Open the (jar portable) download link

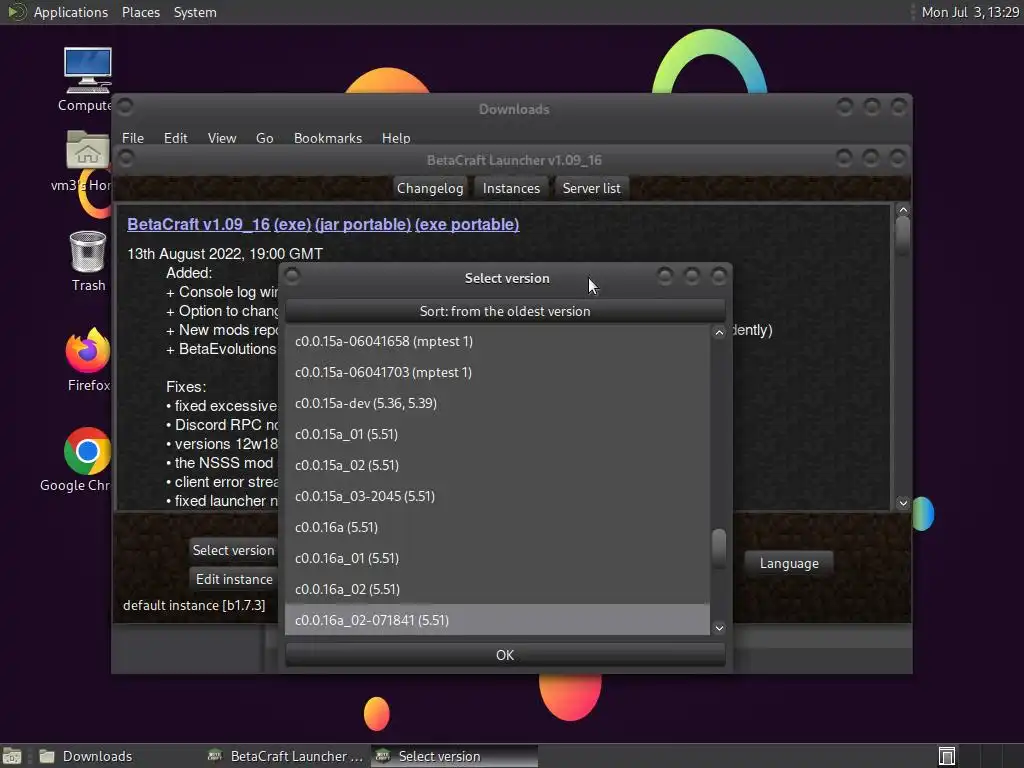tap(362, 224)
